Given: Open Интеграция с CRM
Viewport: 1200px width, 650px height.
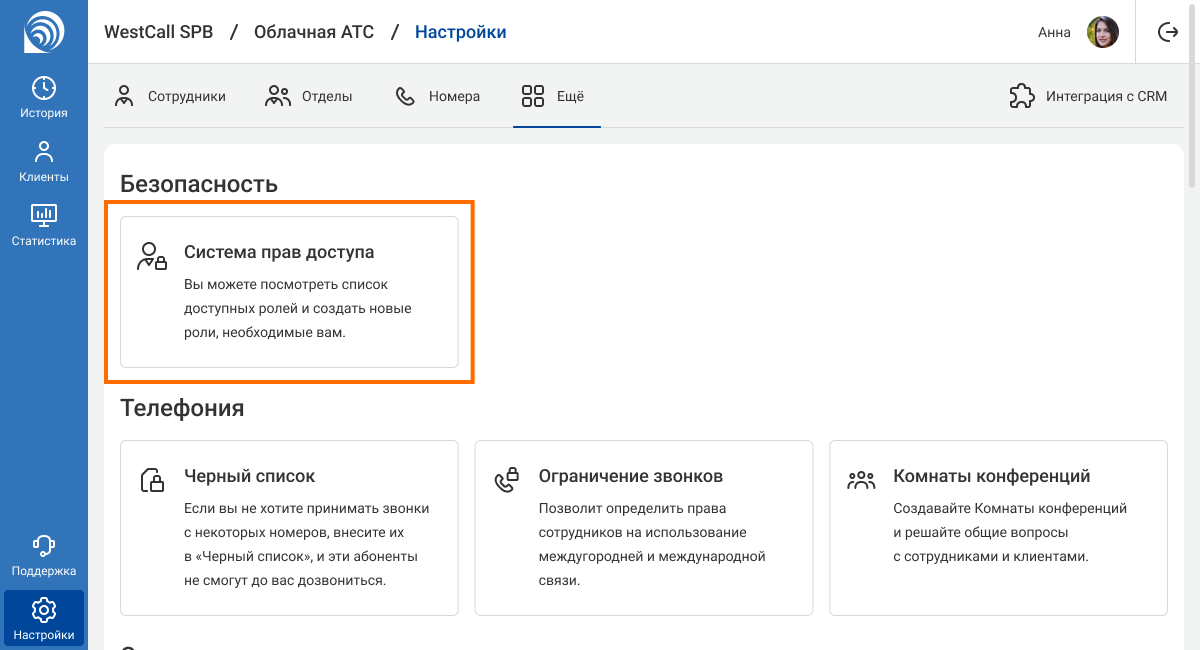Looking at the screenshot, I should [1088, 97].
